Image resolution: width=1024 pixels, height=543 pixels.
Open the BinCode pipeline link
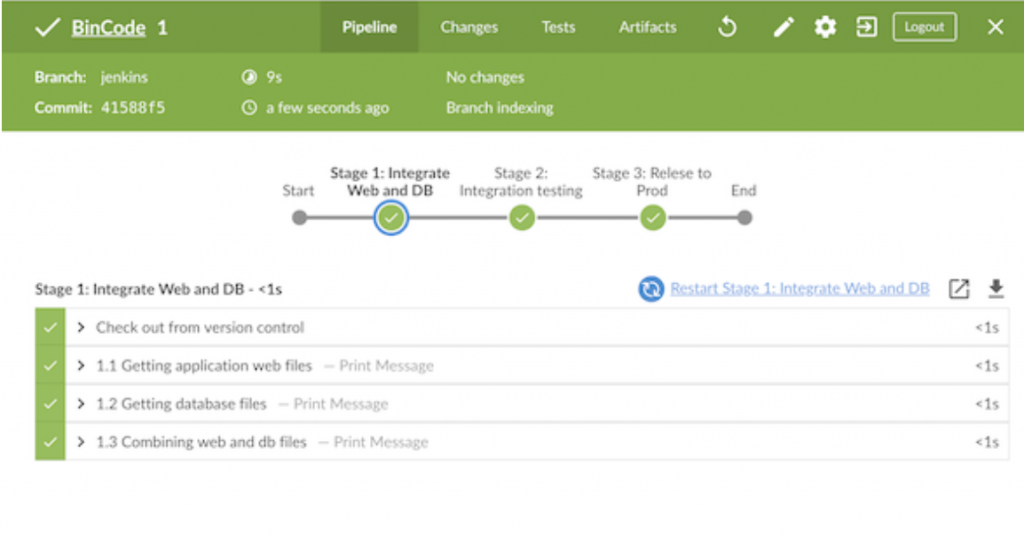click(x=108, y=27)
